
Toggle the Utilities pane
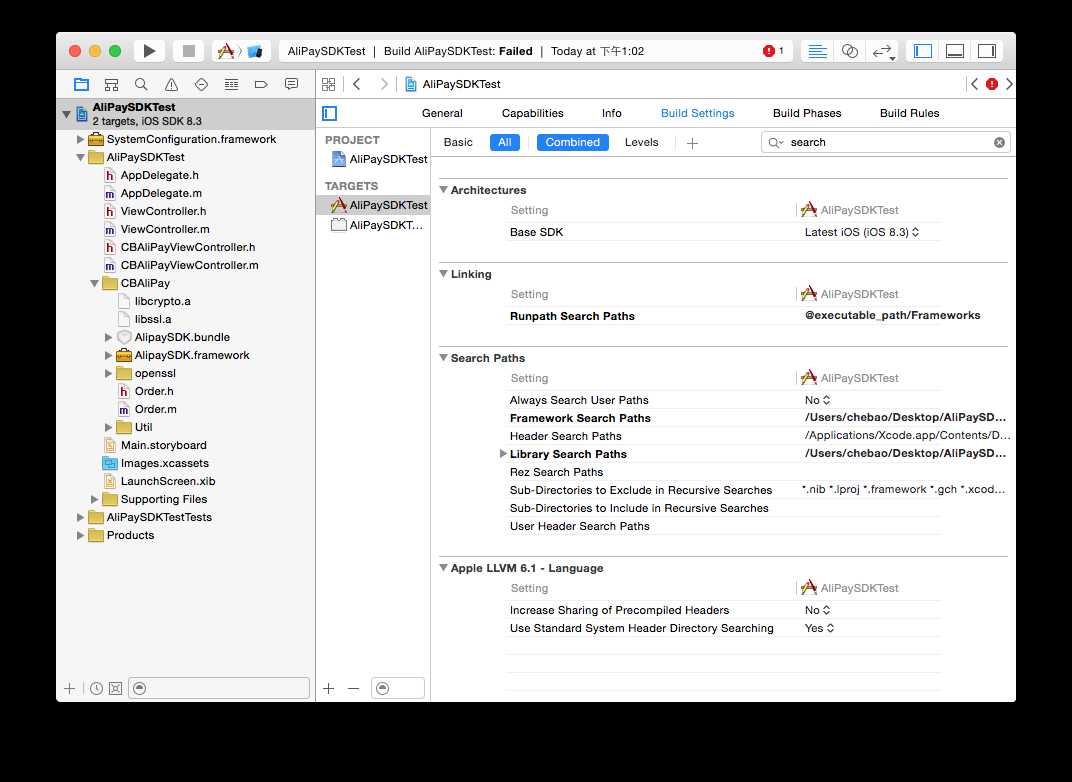pos(987,51)
